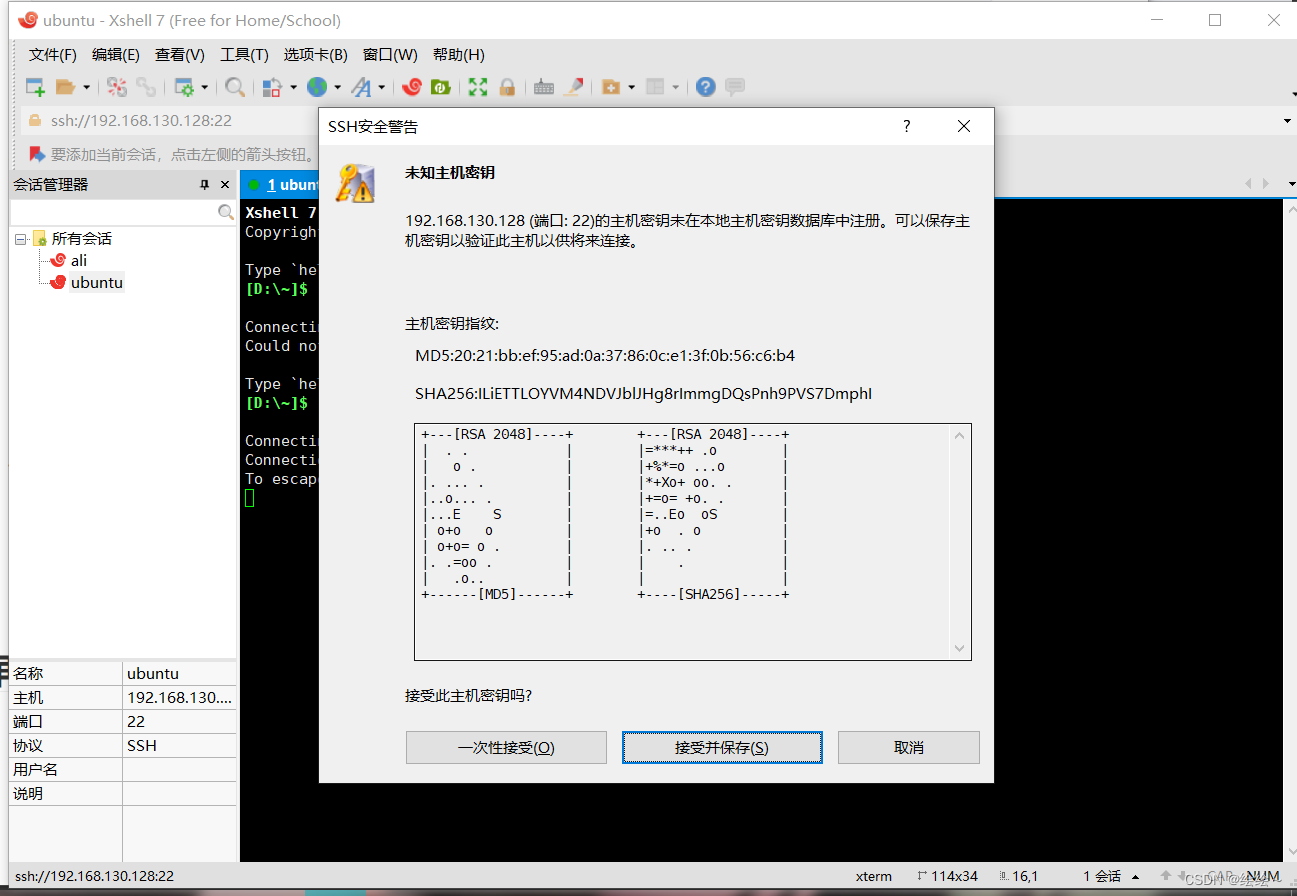Click the red swirl toolbar icon

pos(411,87)
